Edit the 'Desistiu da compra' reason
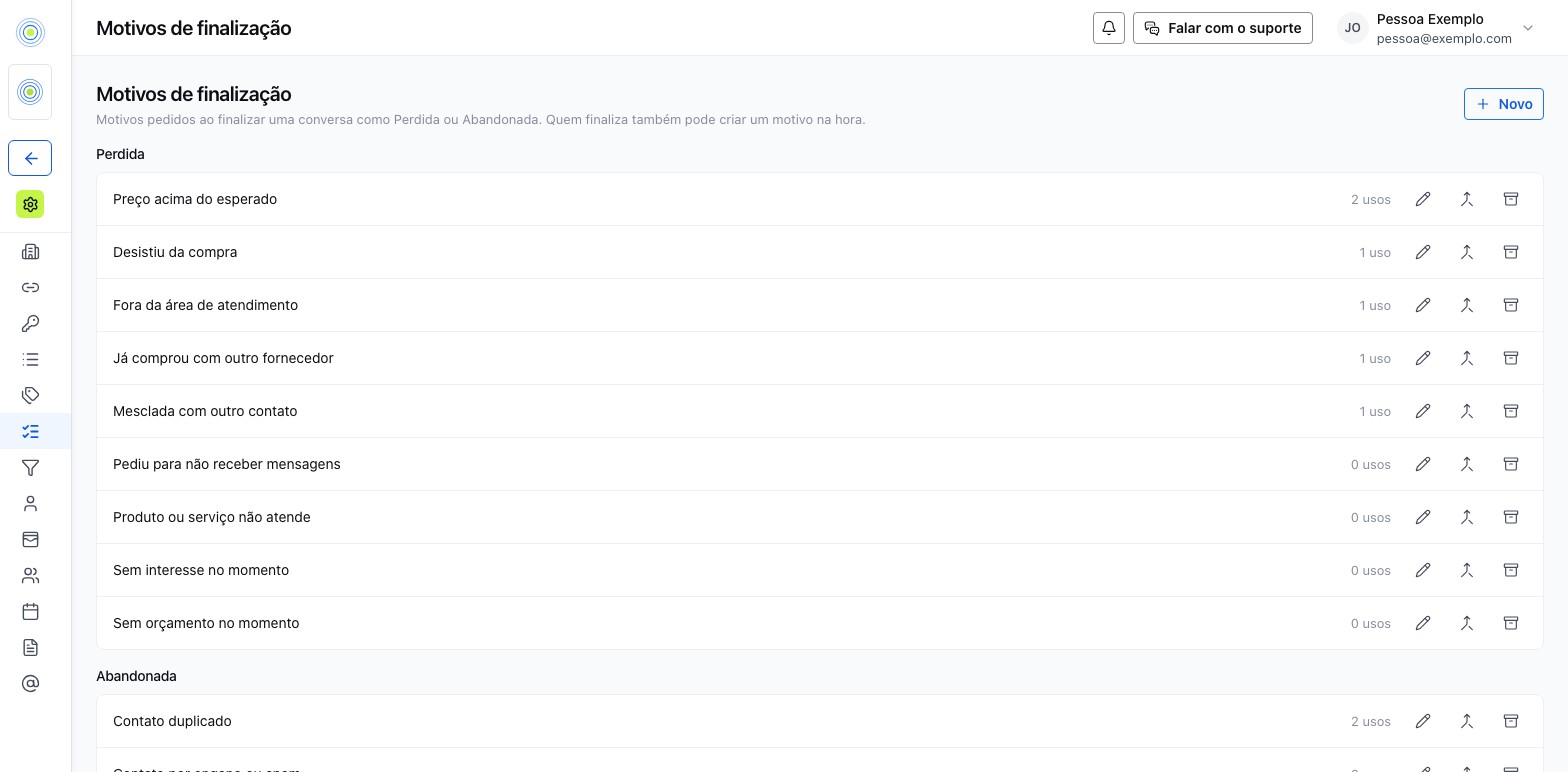 click(1423, 252)
